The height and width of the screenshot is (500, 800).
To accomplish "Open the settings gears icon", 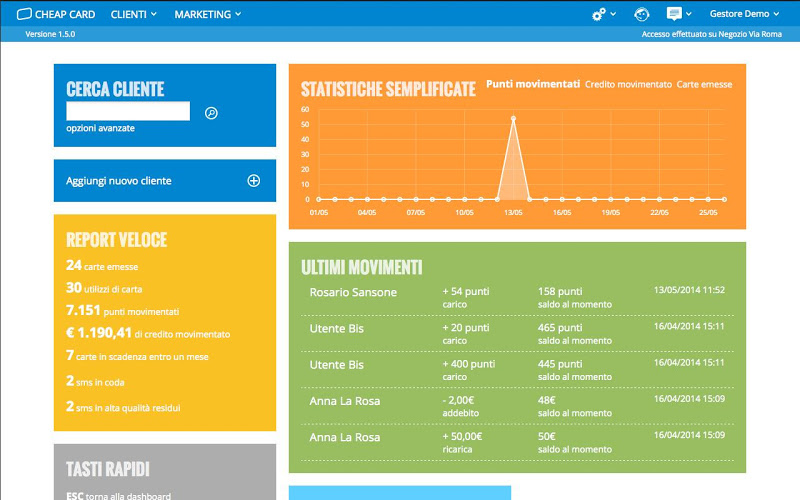I will click(598, 14).
